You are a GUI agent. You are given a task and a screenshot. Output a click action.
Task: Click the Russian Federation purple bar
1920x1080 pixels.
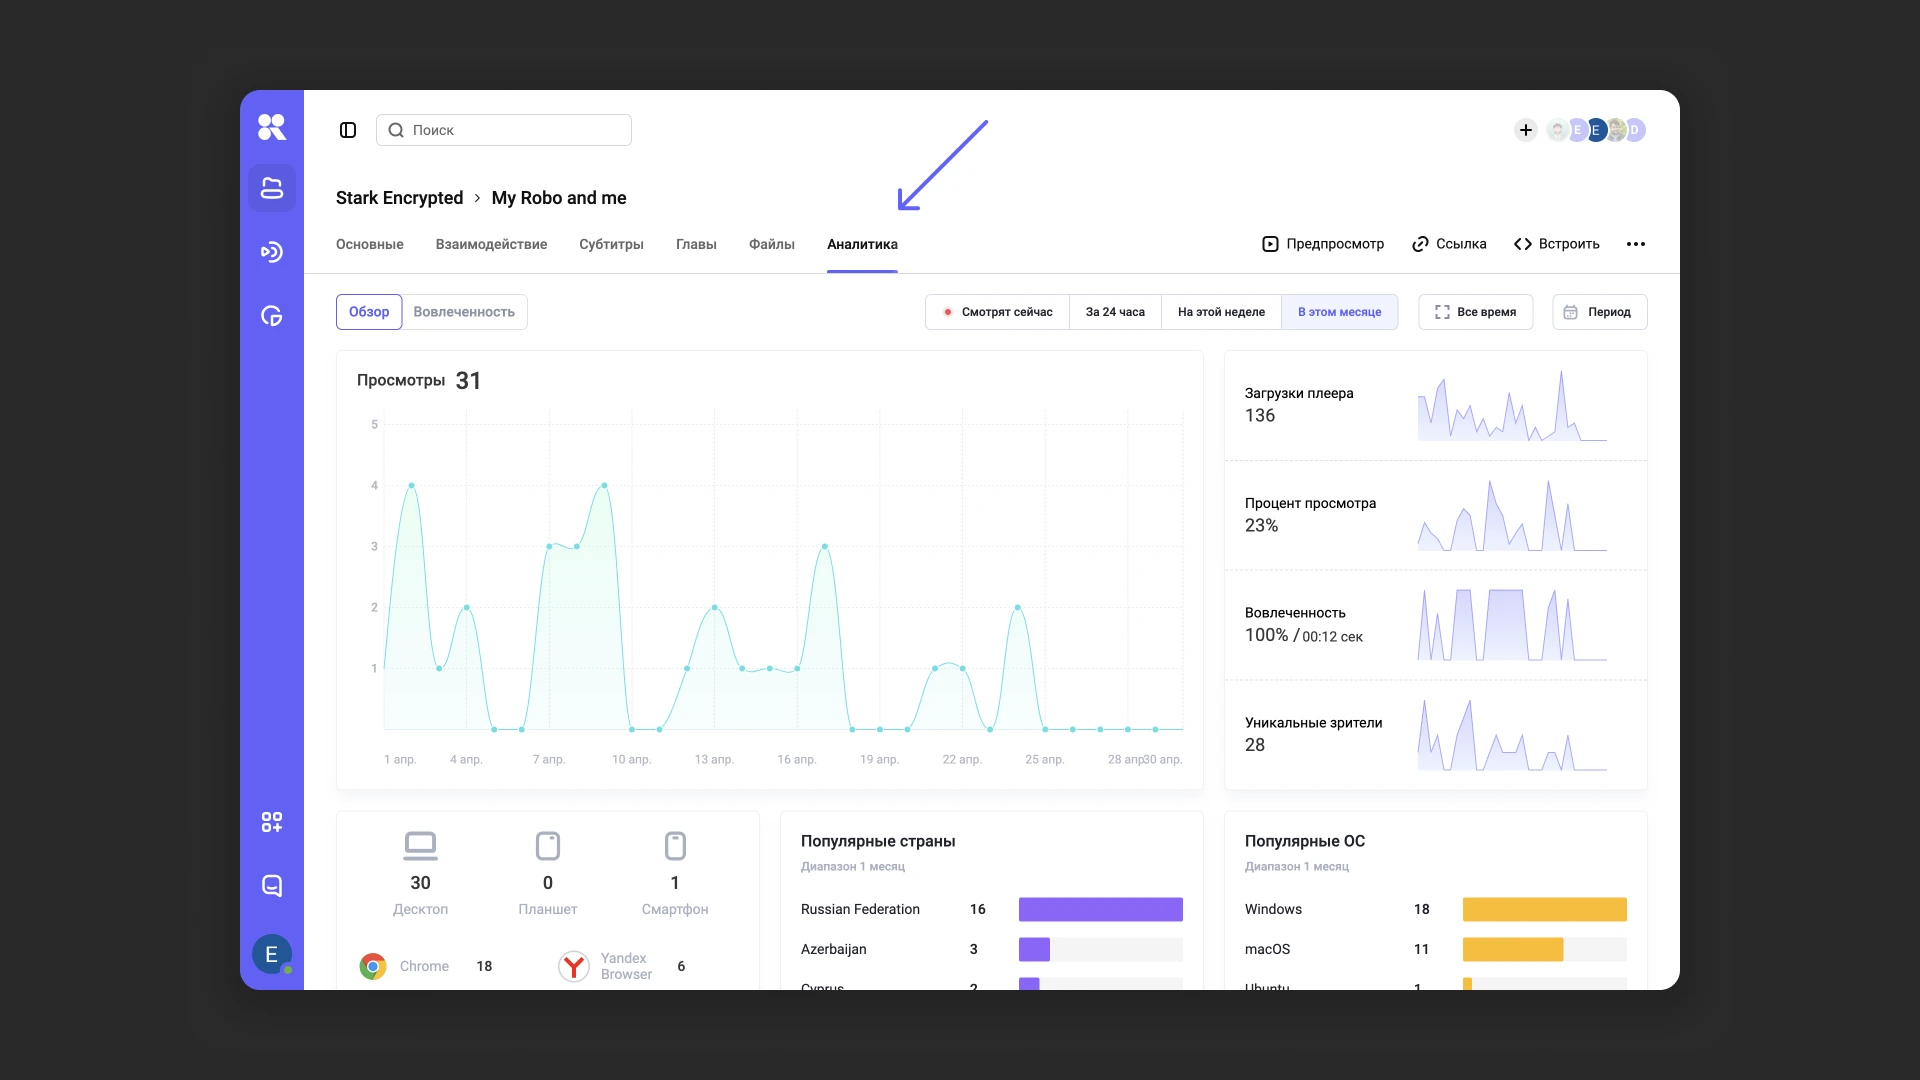coord(1100,909)
